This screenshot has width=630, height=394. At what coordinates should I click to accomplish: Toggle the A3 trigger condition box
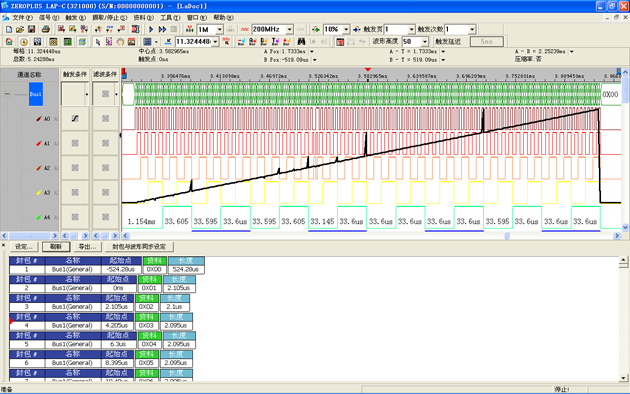(75, 192)
